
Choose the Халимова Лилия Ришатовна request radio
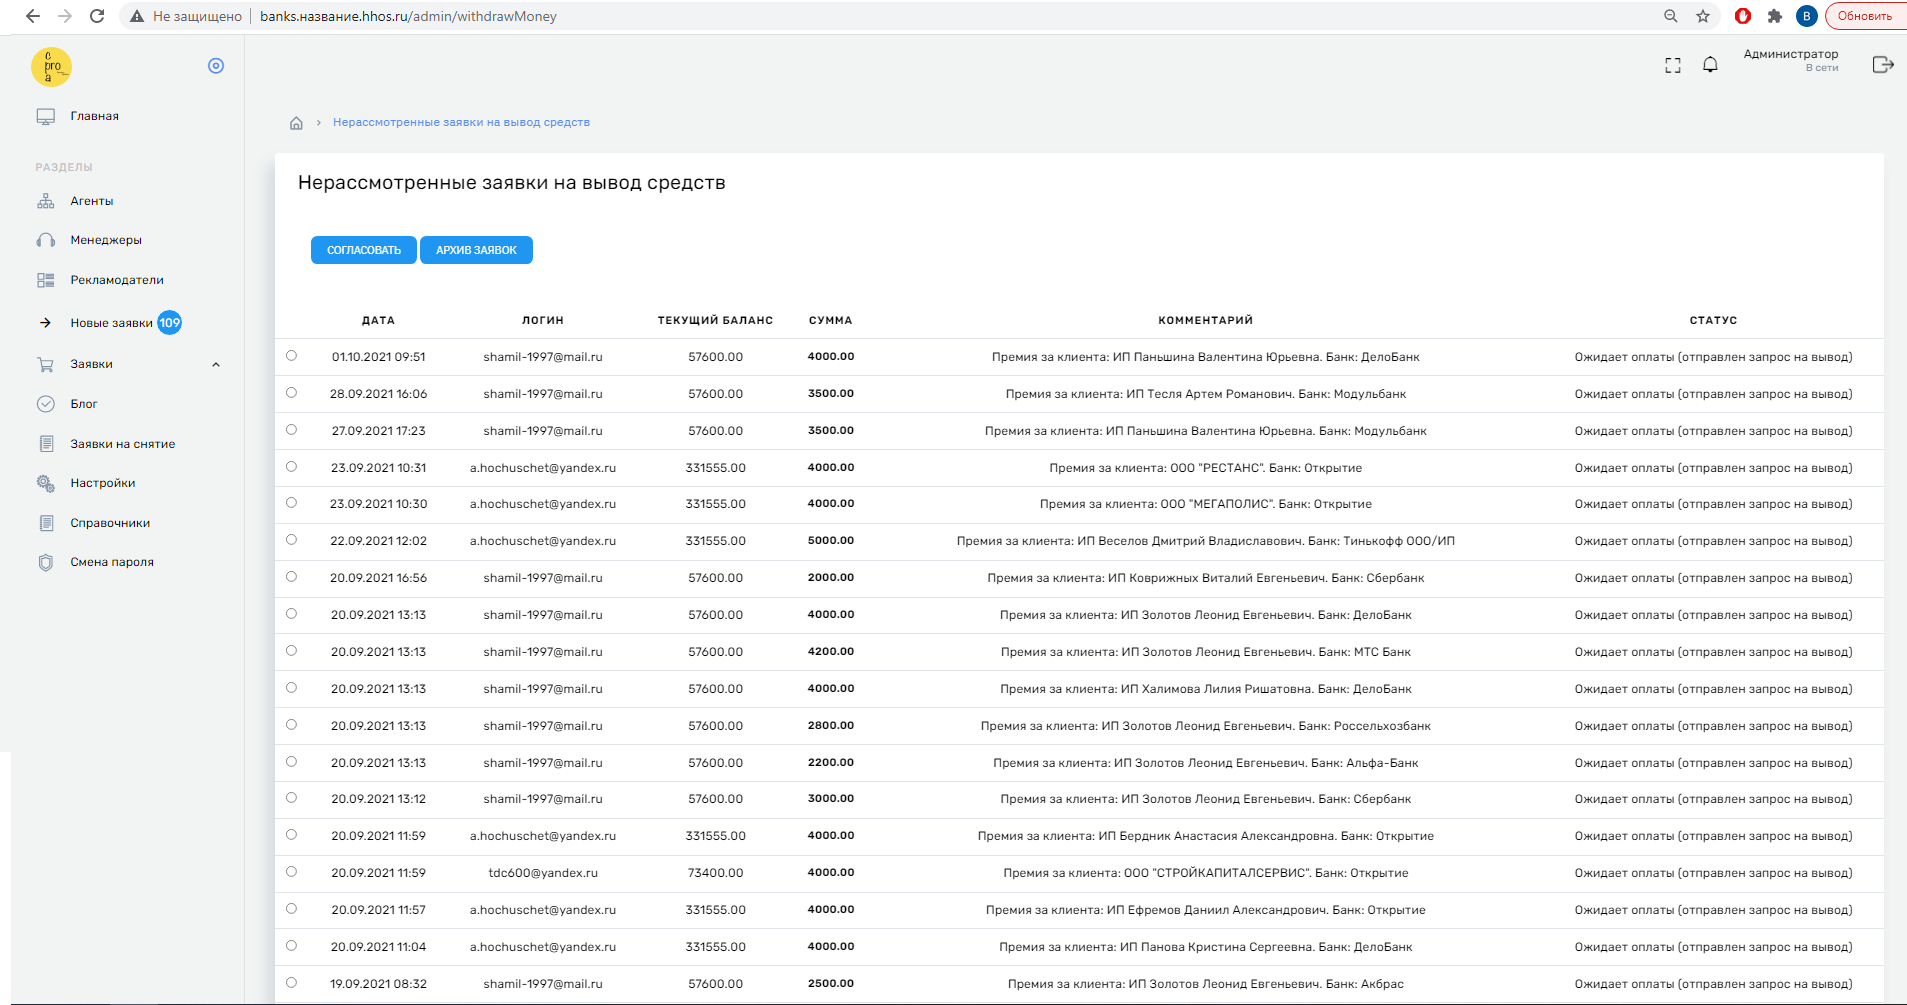(x=291, y=688)
